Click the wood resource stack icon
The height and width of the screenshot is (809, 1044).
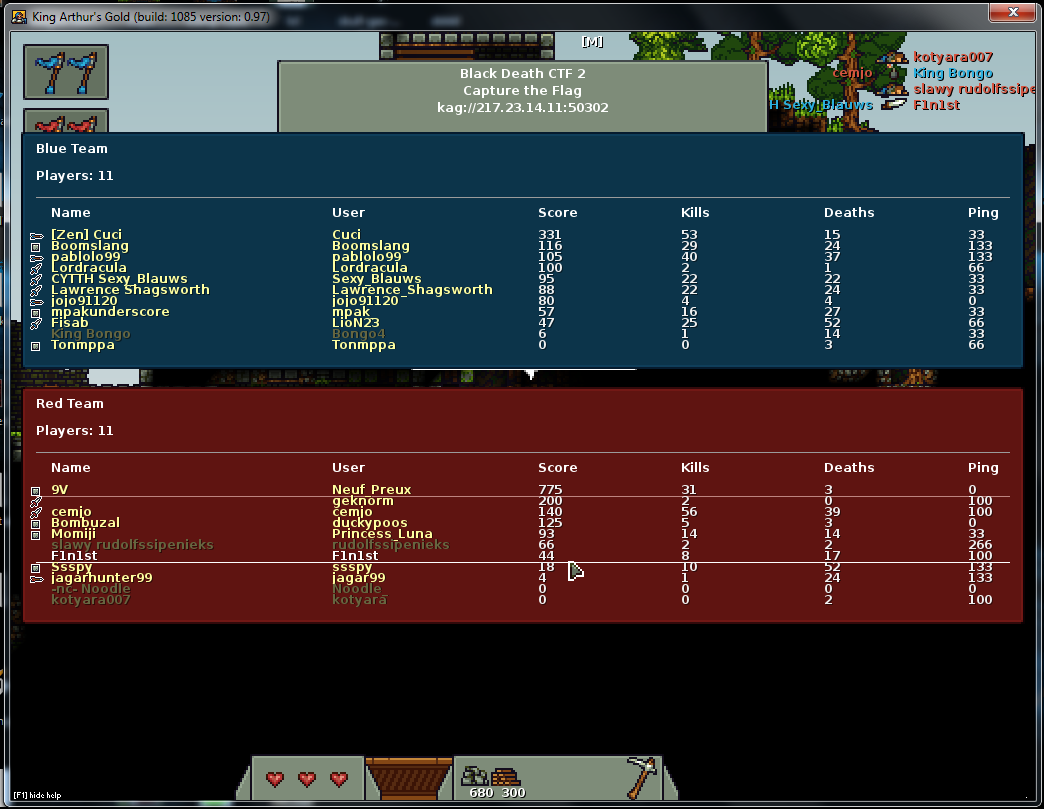pyautogui.click(x=506, y=776)
